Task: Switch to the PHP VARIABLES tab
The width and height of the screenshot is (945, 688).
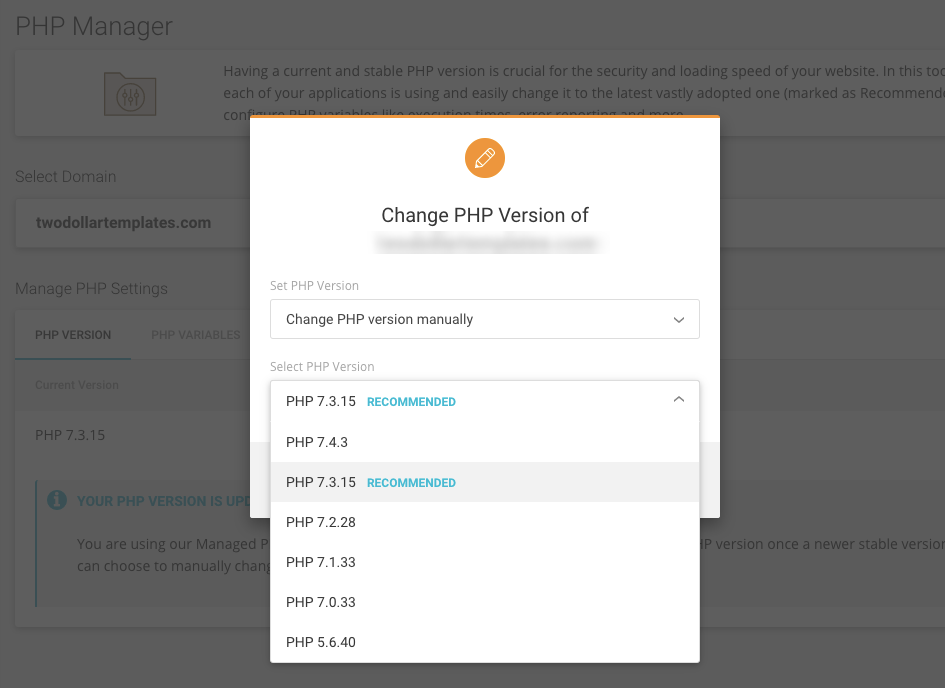Action: [x=195, y=335]
